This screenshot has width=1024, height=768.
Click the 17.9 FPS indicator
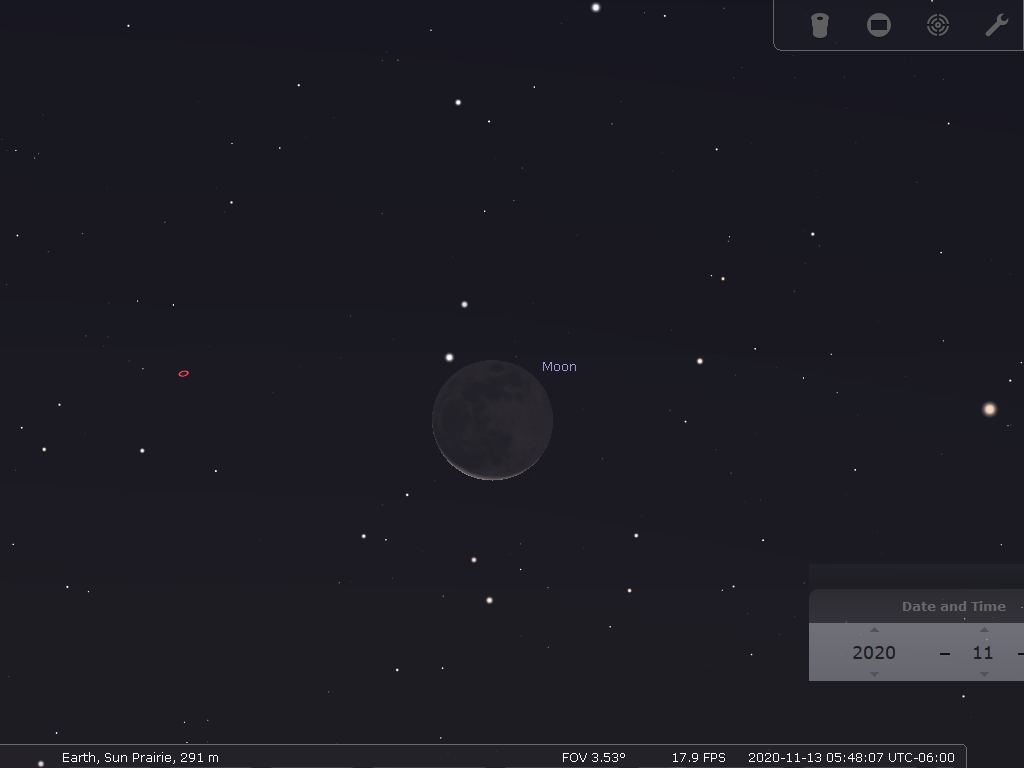[x=698, y=757]
